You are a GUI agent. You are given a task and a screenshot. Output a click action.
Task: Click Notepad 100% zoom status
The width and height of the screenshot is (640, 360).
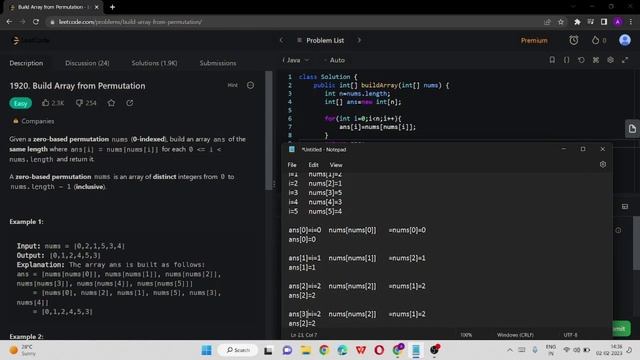[x=466, y=335]
